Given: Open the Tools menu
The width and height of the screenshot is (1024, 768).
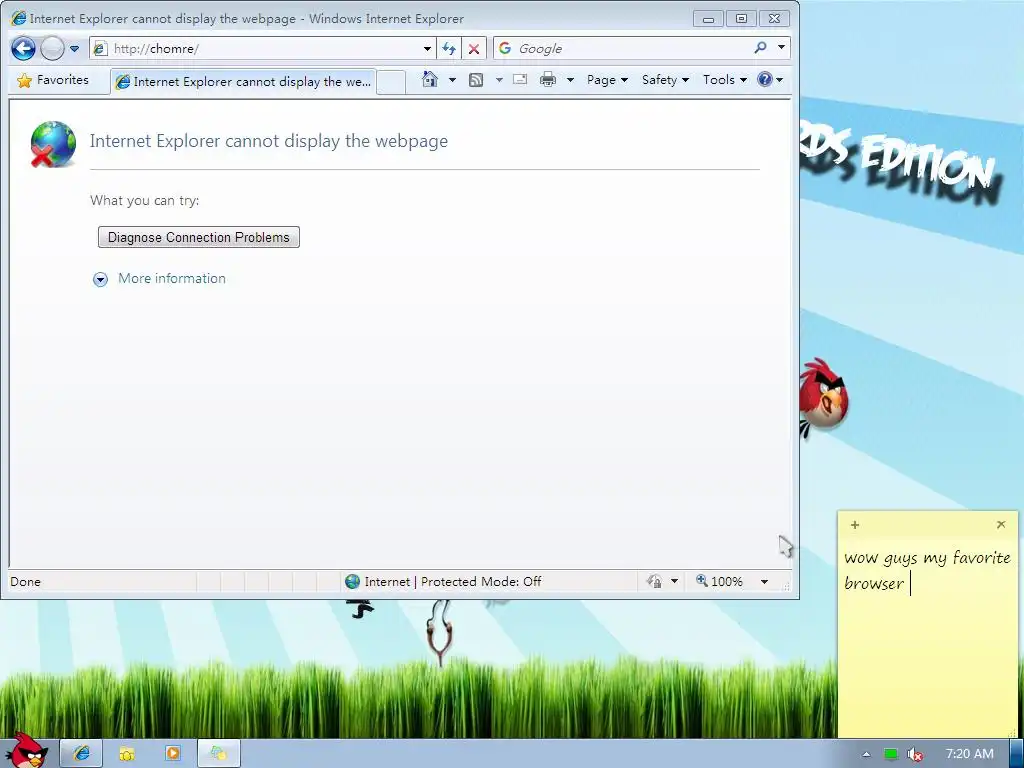Looking at the screenshot, I should (x=724, y=80).
